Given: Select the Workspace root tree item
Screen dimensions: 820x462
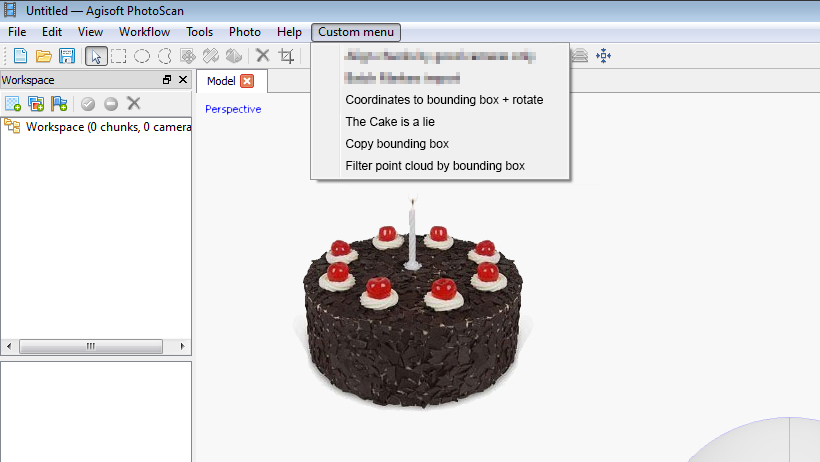Looking at the screenshot, I should 108,127.
